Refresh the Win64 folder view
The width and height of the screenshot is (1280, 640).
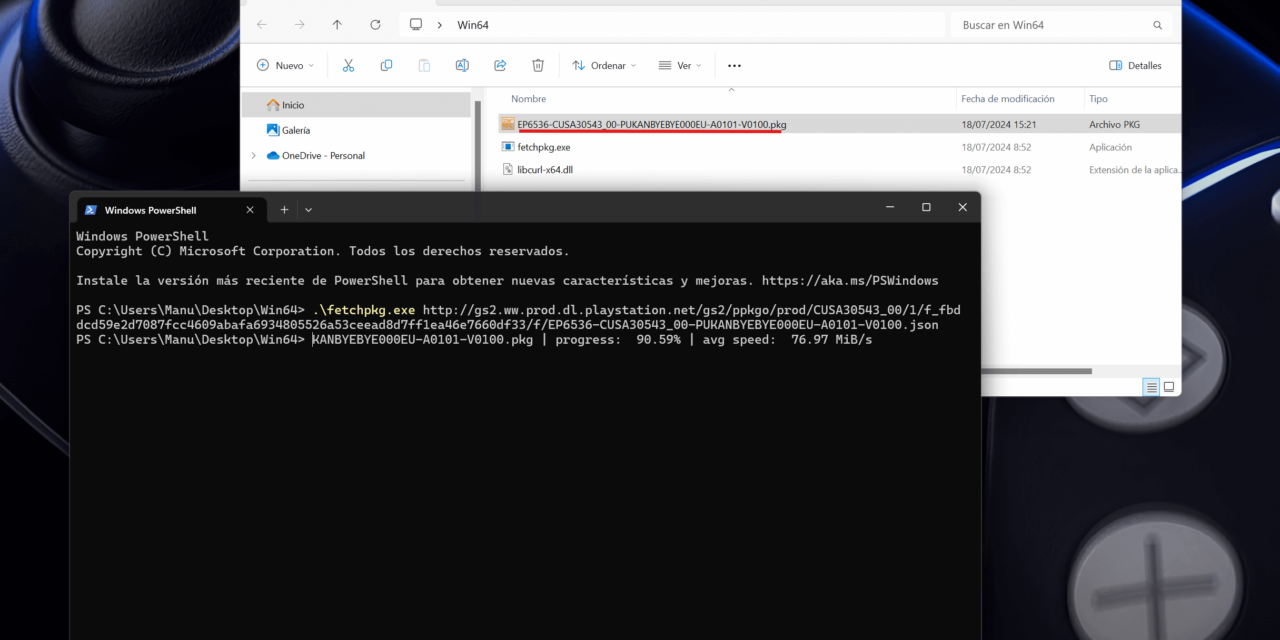[x=375, y=25]
